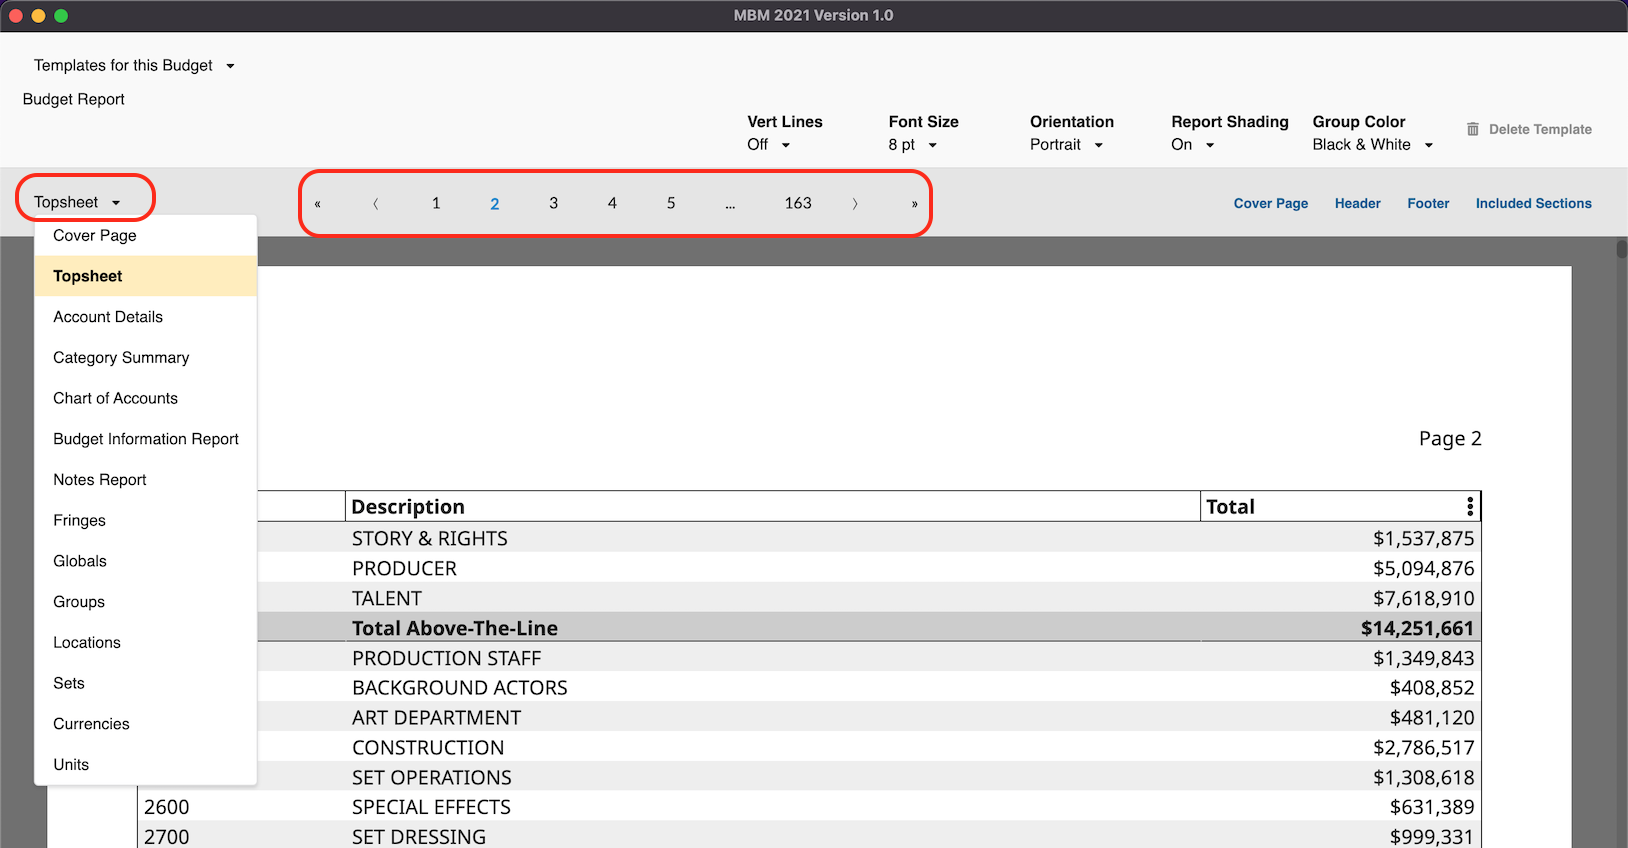Image resolution: width=1628 pixels, height=848 pixels.
Task: Go to page 163 in pagination
Action: pyautogui.click(x=798, y=204)
